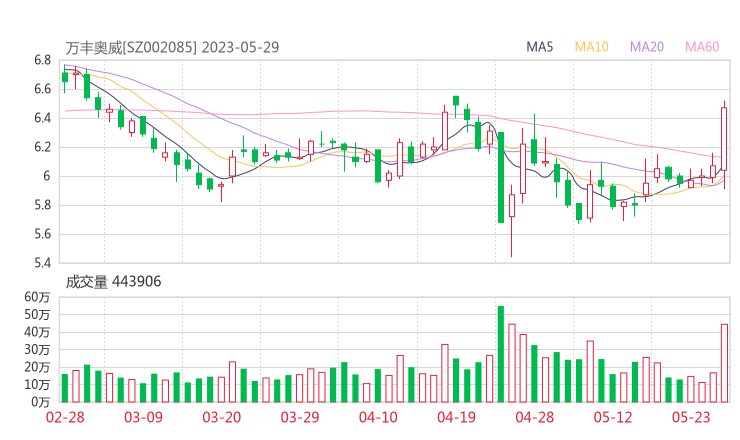Click the MA10 legend label
The width and height of the screenshot is (740, 440).
click(591, 47)
